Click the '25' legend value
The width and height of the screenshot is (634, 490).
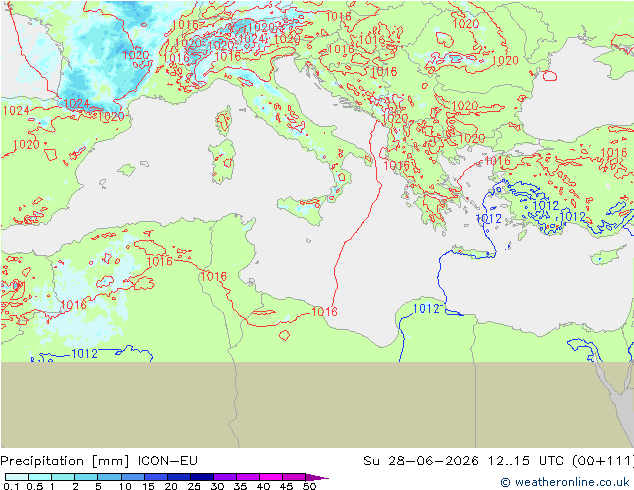pos(194,486)
